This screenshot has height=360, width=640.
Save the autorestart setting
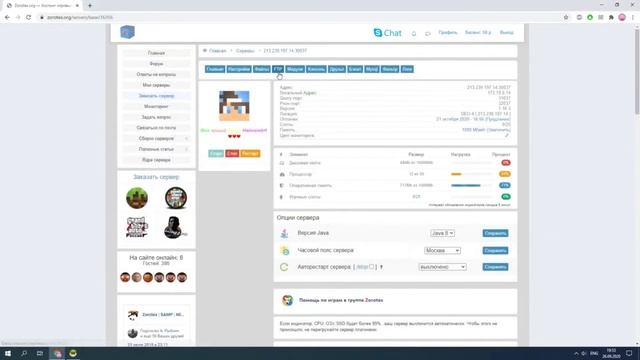click(x=495, y=267)
